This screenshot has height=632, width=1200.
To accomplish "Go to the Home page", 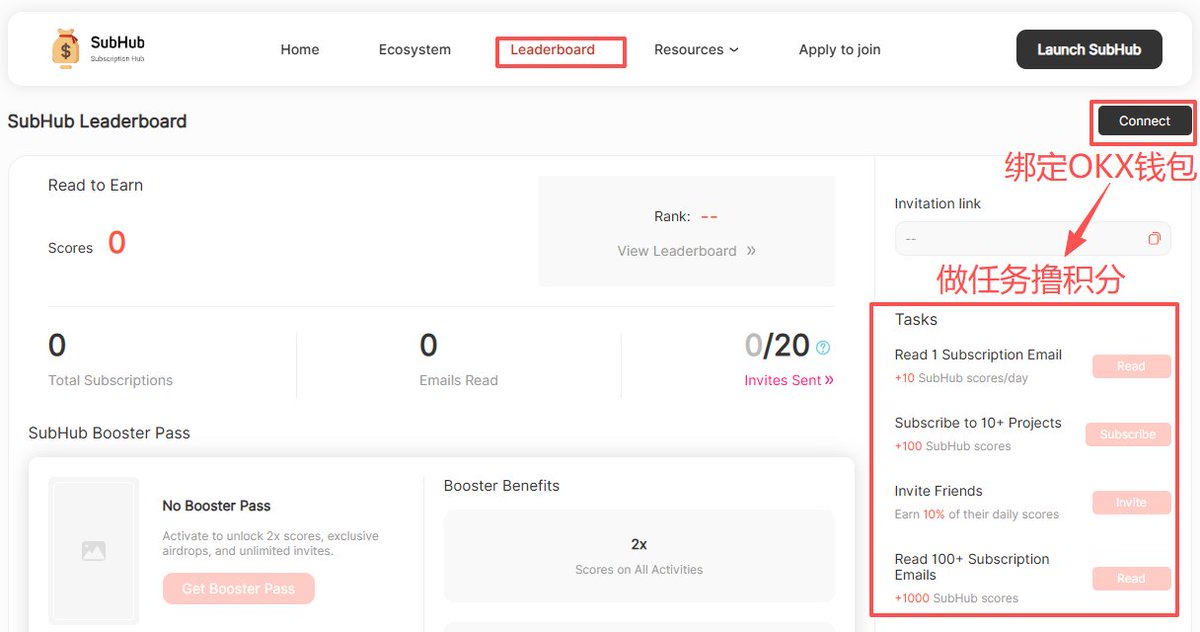I will pyautogui.click(x=300, y=50).
